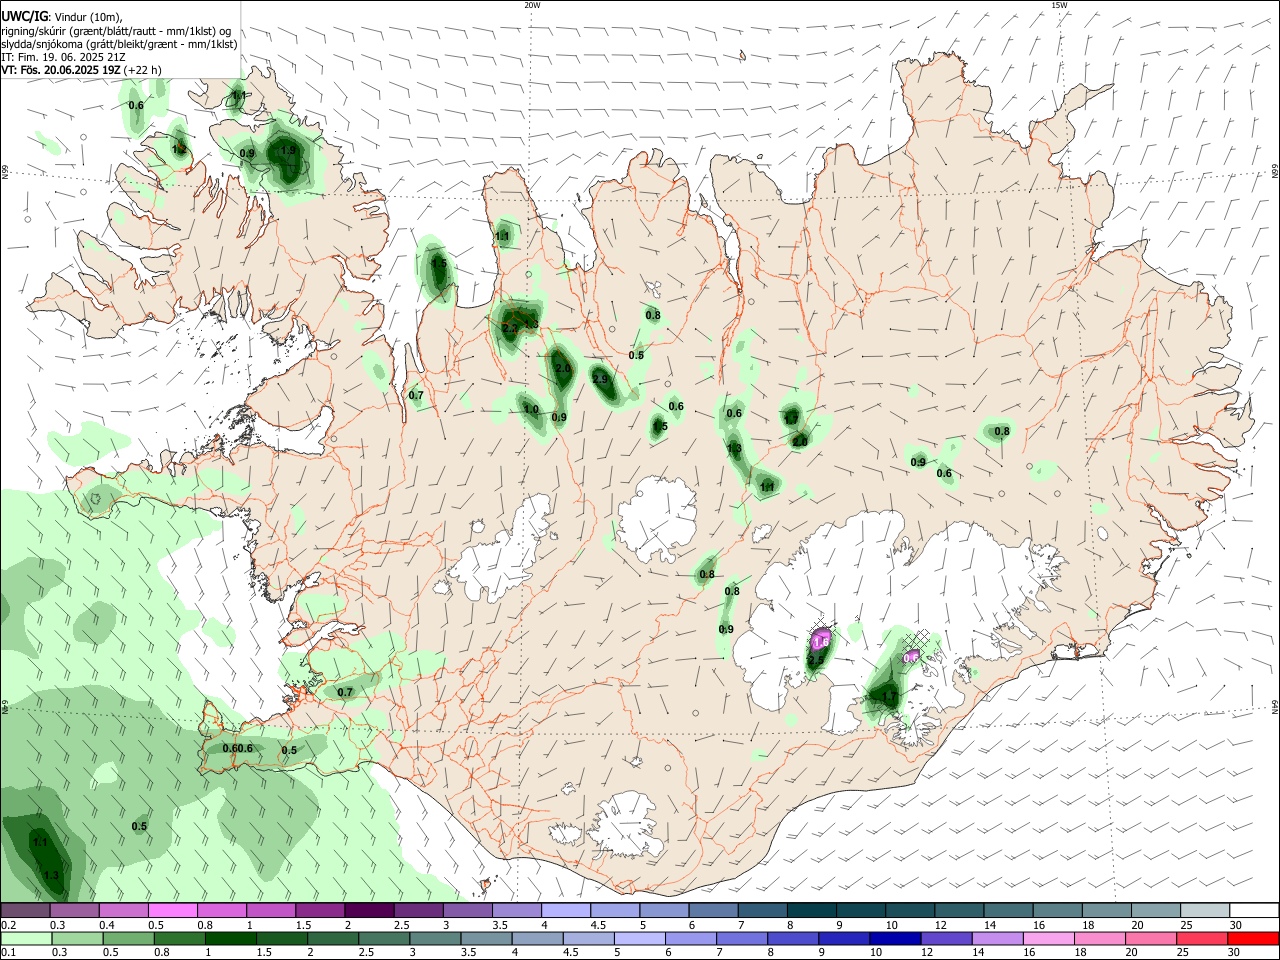The height and width of the screenshot is (960, 1280).
Task: Click the lightest green 0.1–0.3 rain legend swatch
Action: coord(26,939)
